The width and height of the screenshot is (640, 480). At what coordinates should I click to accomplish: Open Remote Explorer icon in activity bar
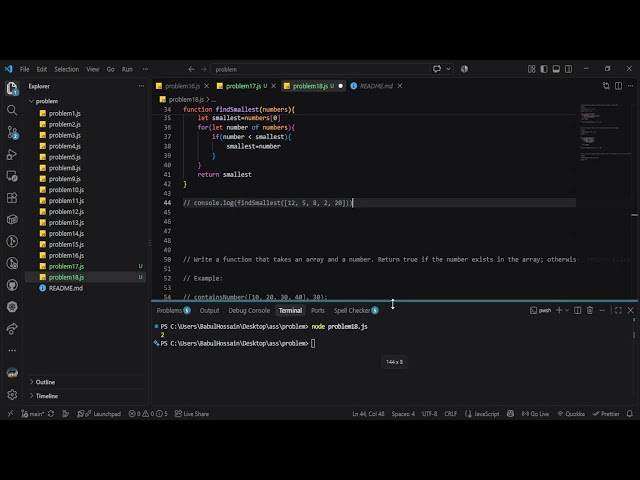[x=12, y=176]
